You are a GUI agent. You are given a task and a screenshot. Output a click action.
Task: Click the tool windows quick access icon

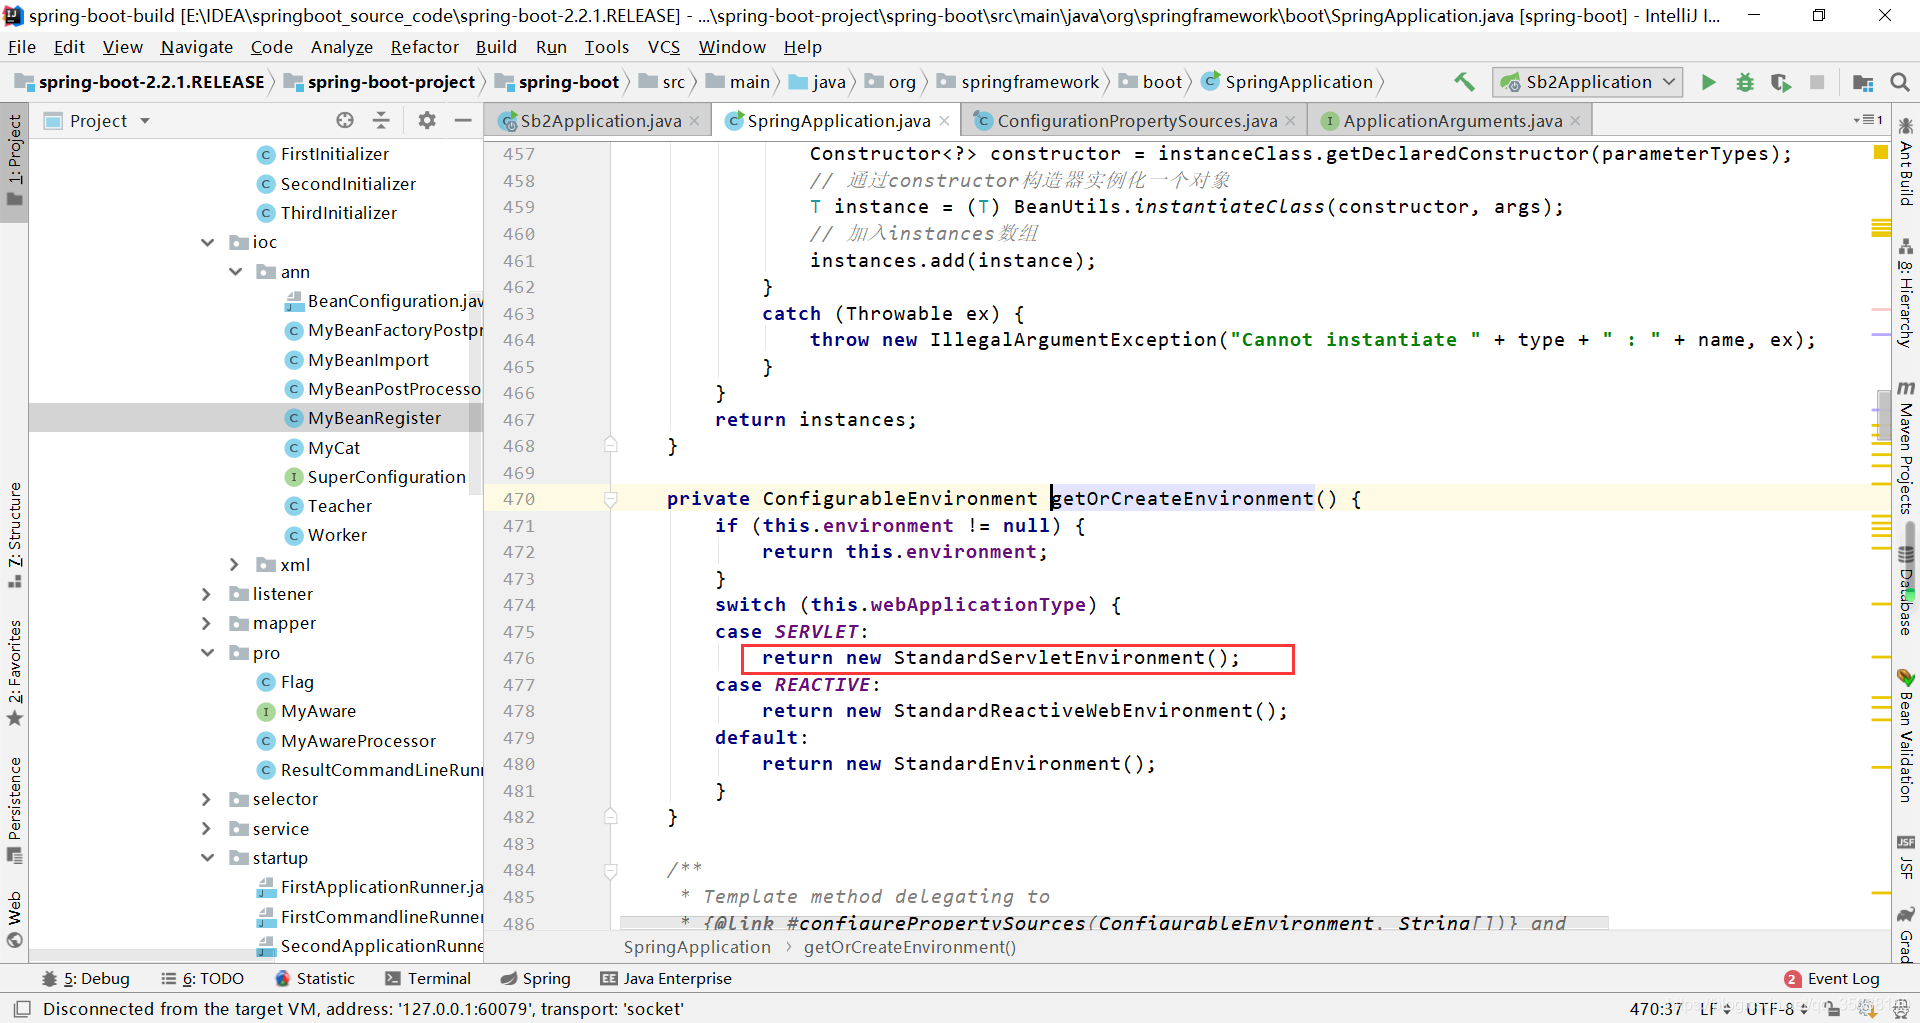[22, 1008]
